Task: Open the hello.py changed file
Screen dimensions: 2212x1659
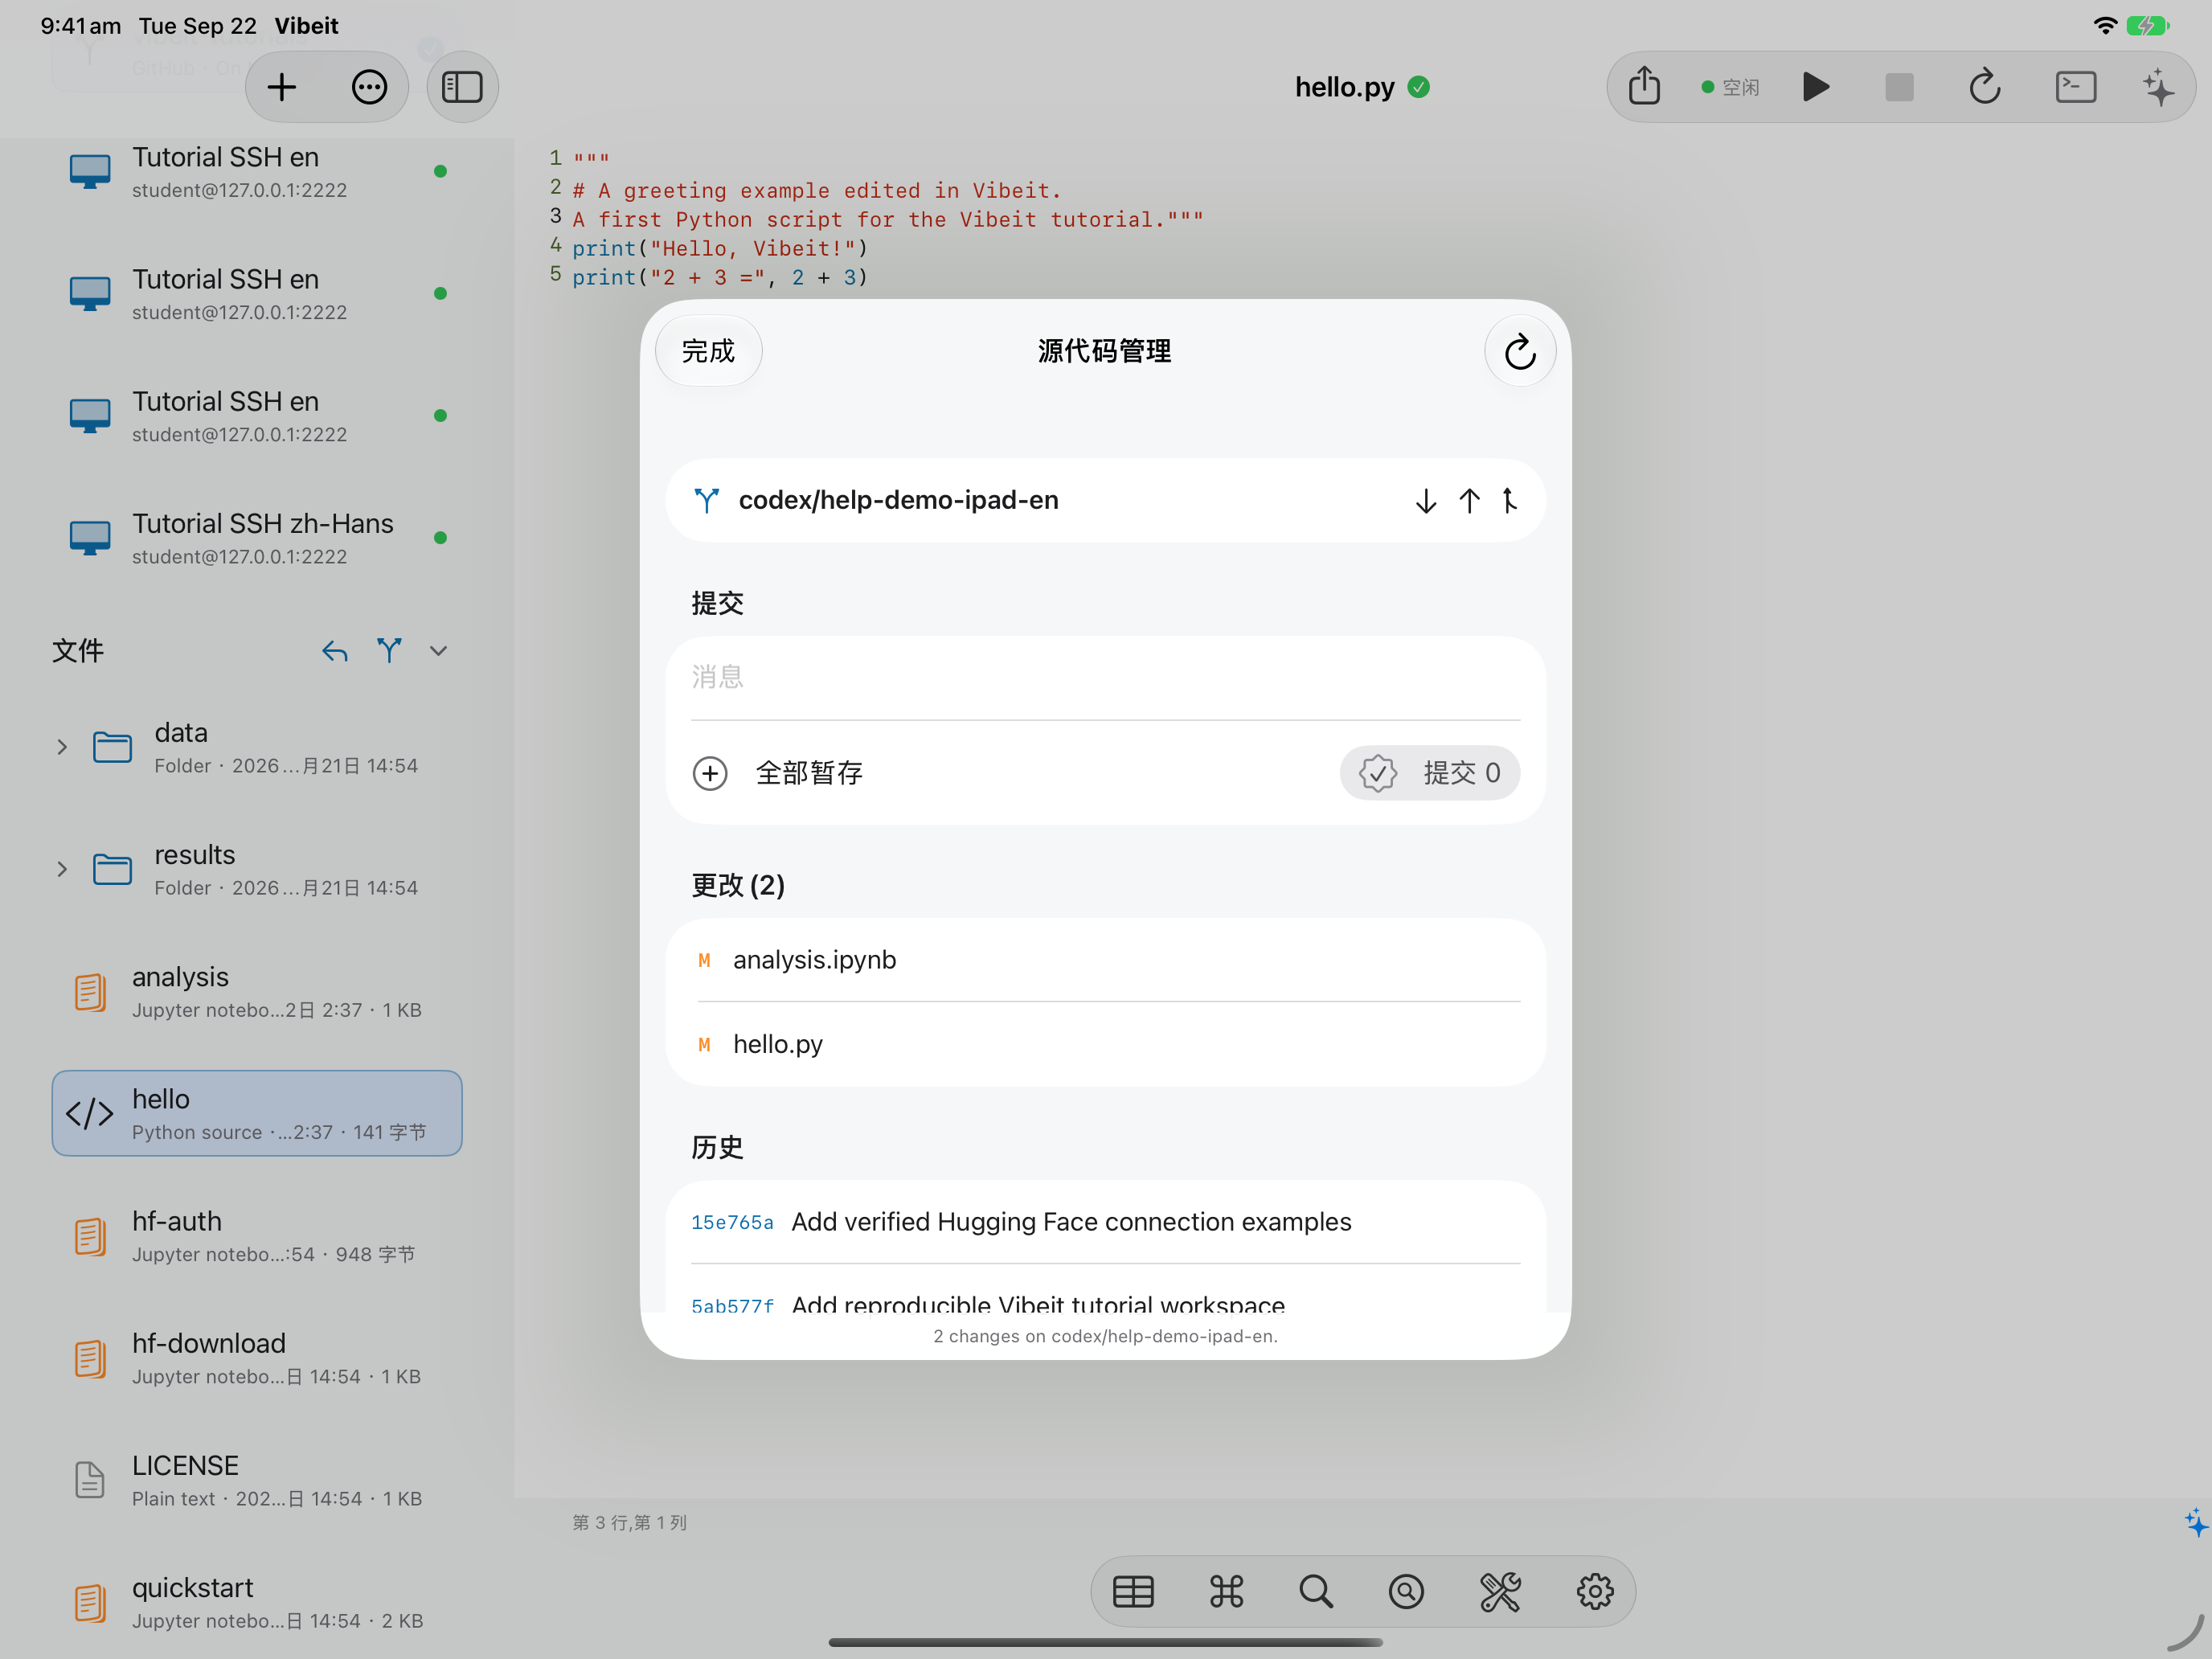Action: [x=1105, y=1044]
